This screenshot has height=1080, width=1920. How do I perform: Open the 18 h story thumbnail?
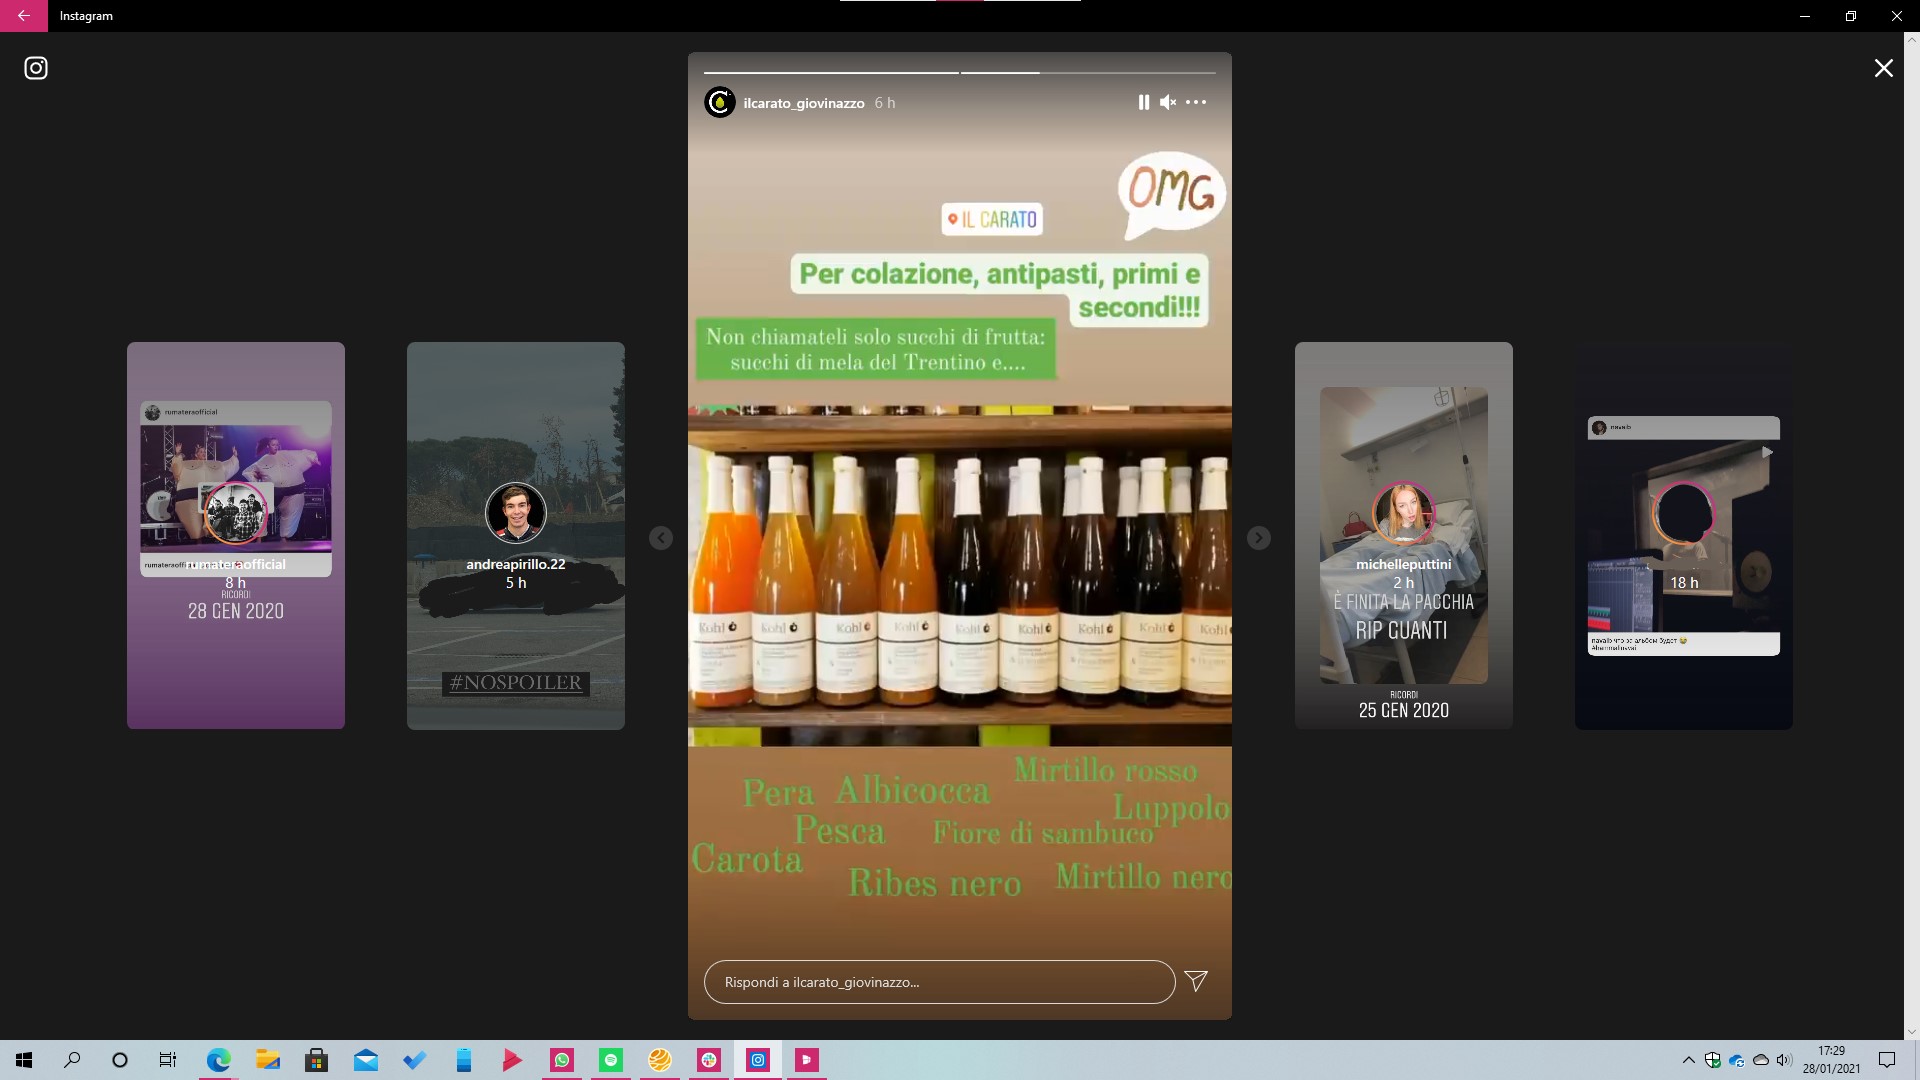(x=1684, y=536)
